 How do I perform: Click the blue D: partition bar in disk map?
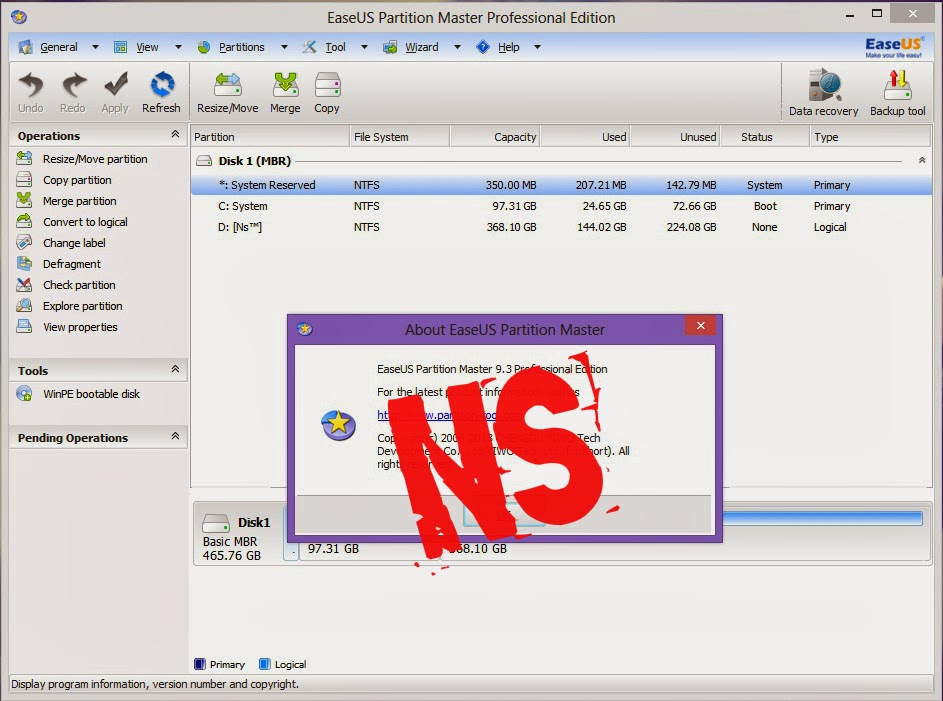tap(822, 518)
